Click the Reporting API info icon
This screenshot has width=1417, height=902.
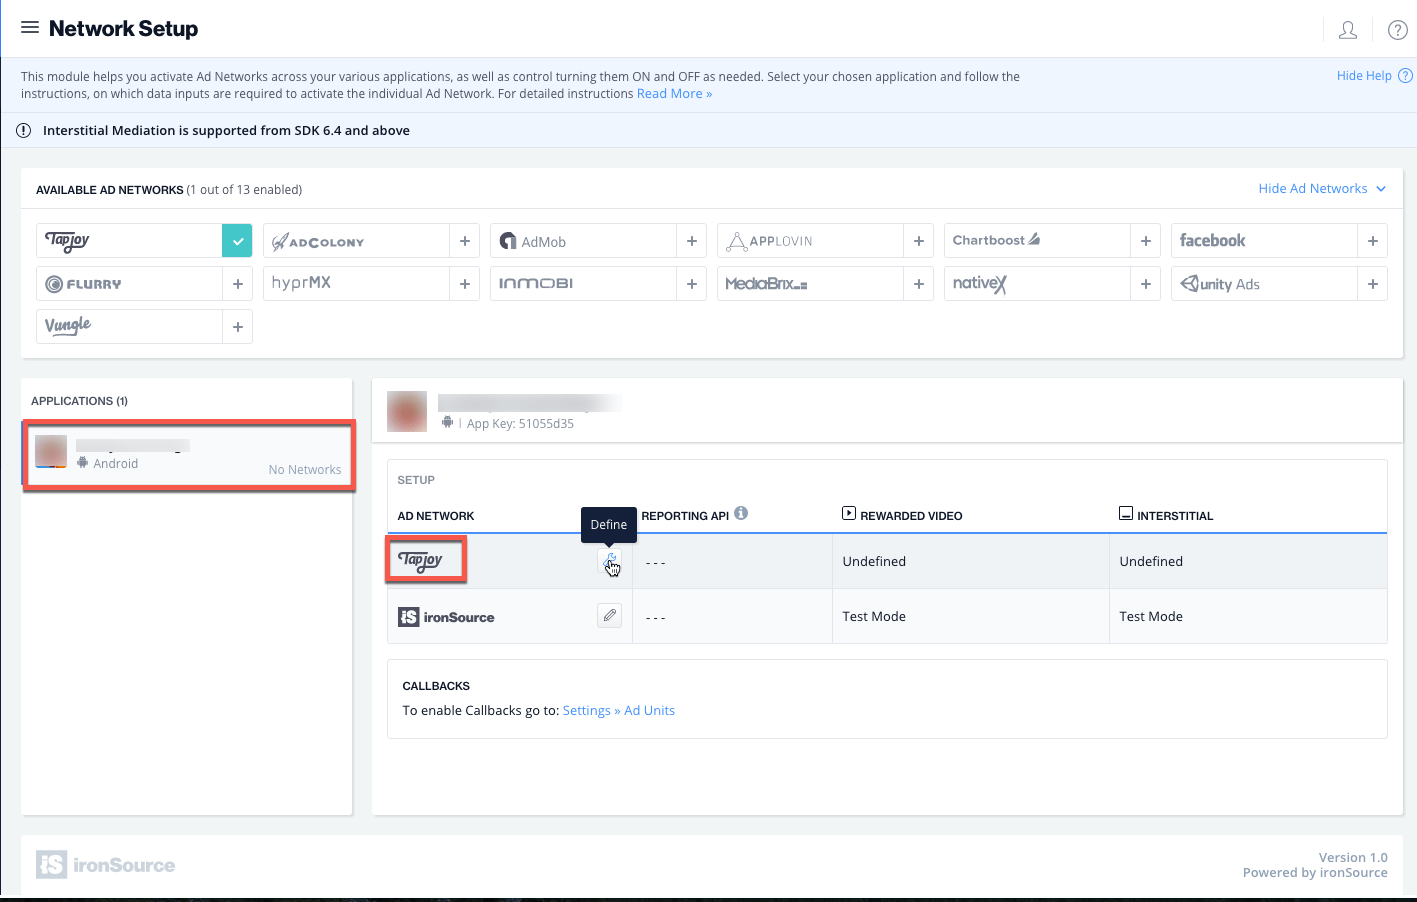tap(741, 513)
